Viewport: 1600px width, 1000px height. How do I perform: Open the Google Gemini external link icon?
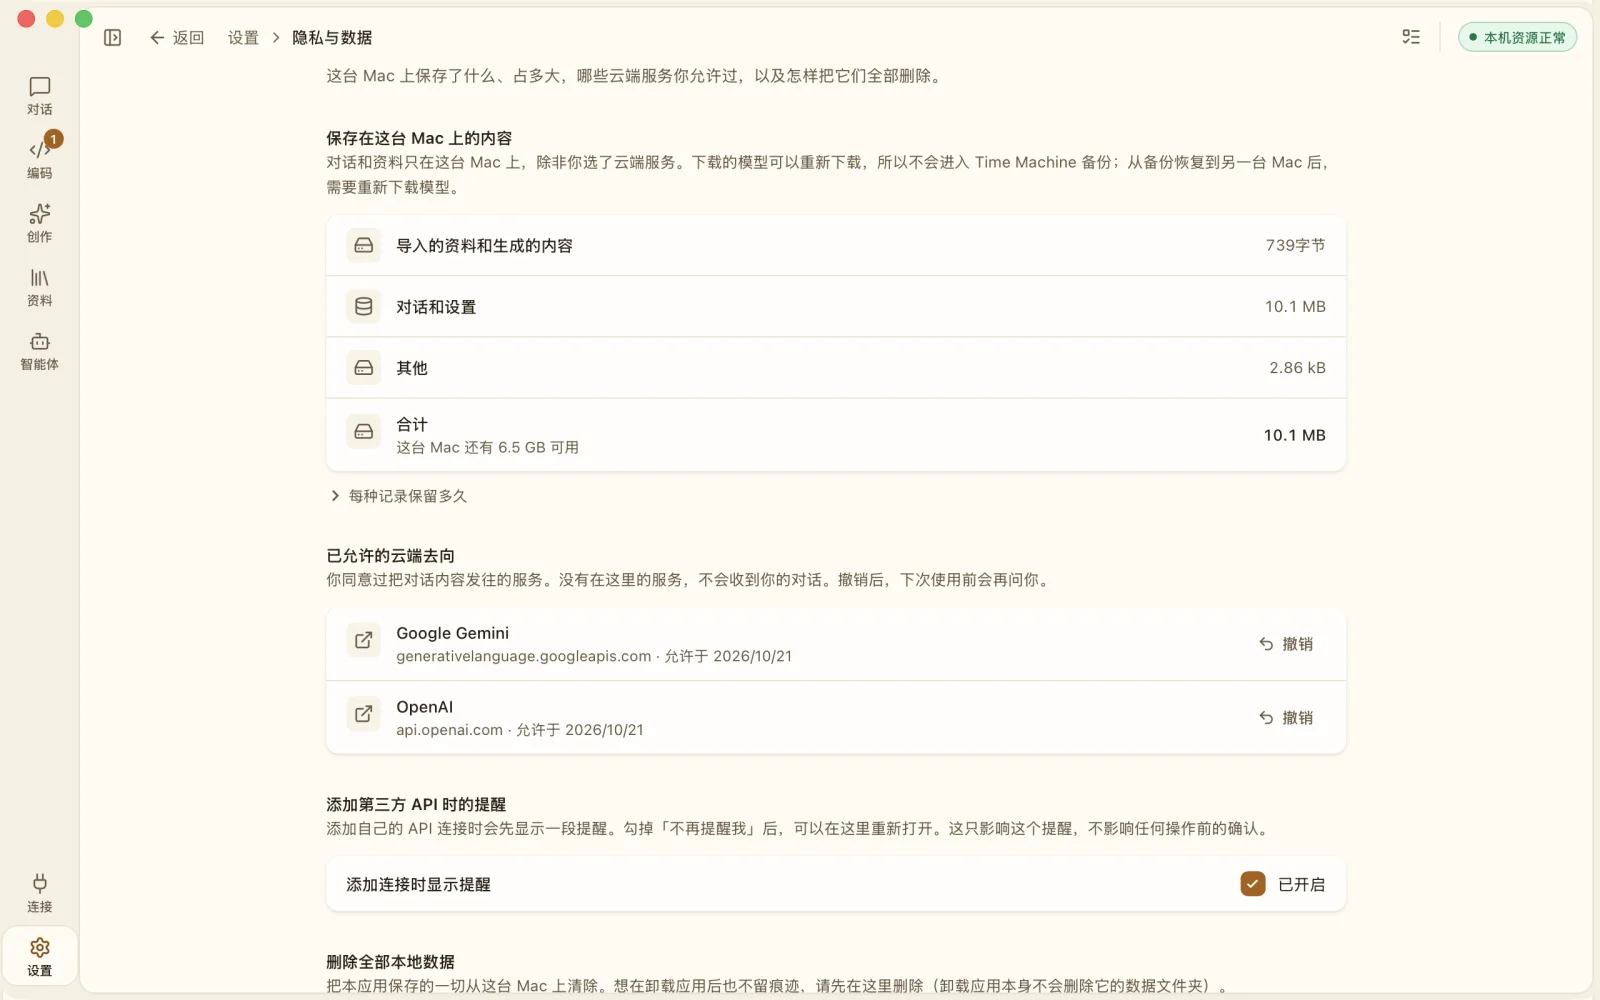click(364, 639)
